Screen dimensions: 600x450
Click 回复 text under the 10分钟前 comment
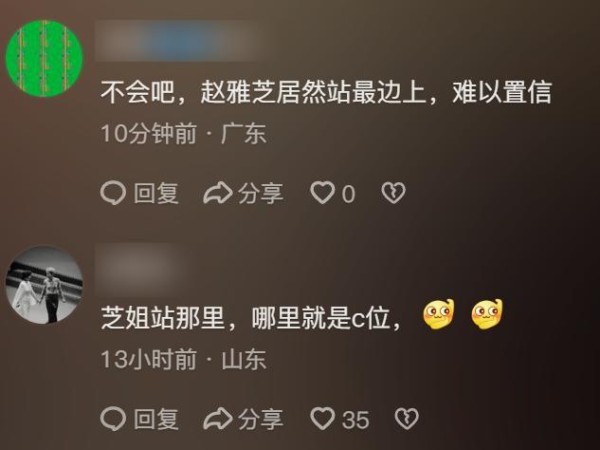[x=156, y=193]
